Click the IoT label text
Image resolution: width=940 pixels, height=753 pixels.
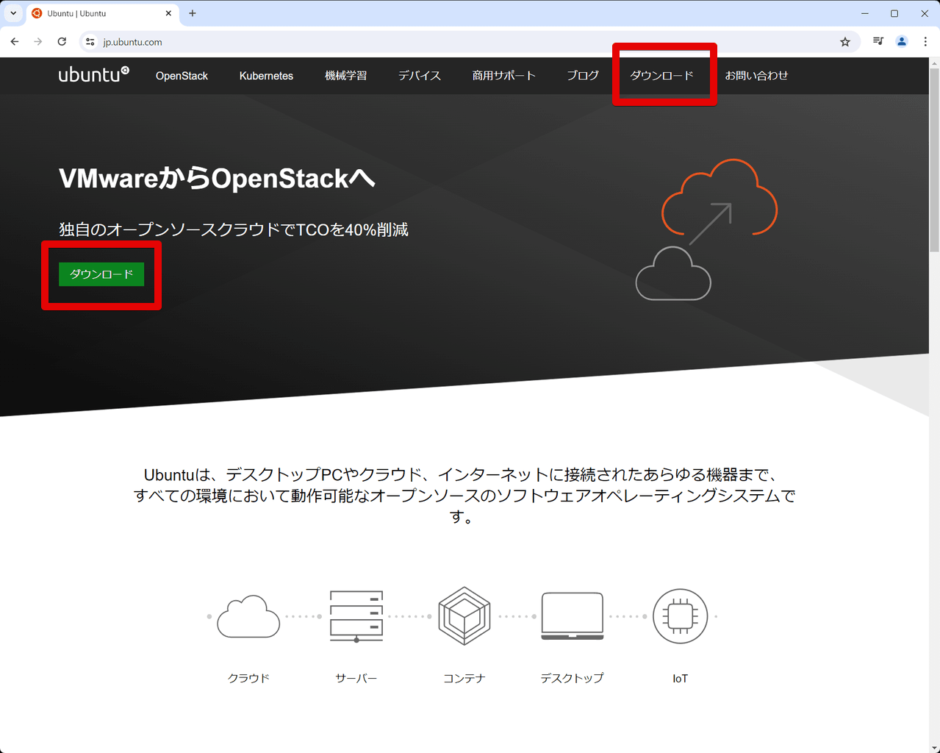[x=680, y=679]
